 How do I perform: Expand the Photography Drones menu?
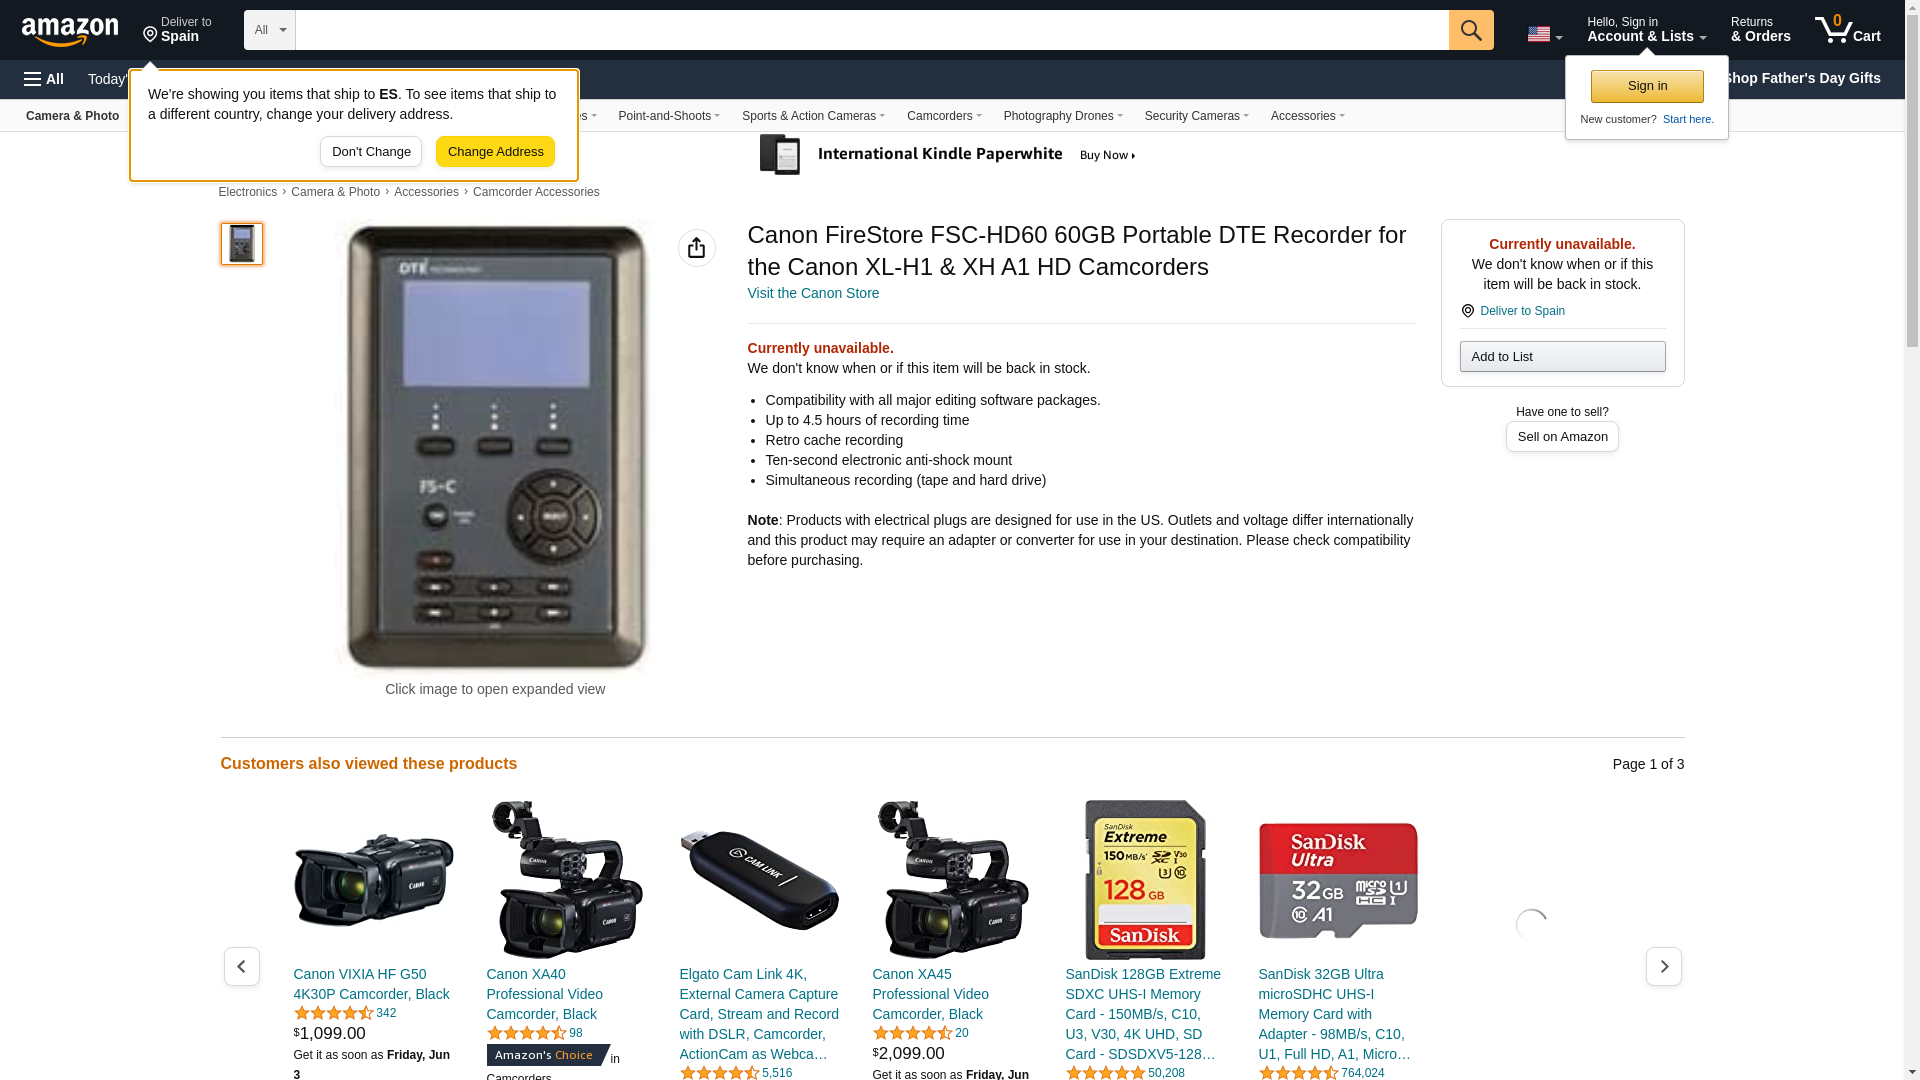tap(1063, 116)
